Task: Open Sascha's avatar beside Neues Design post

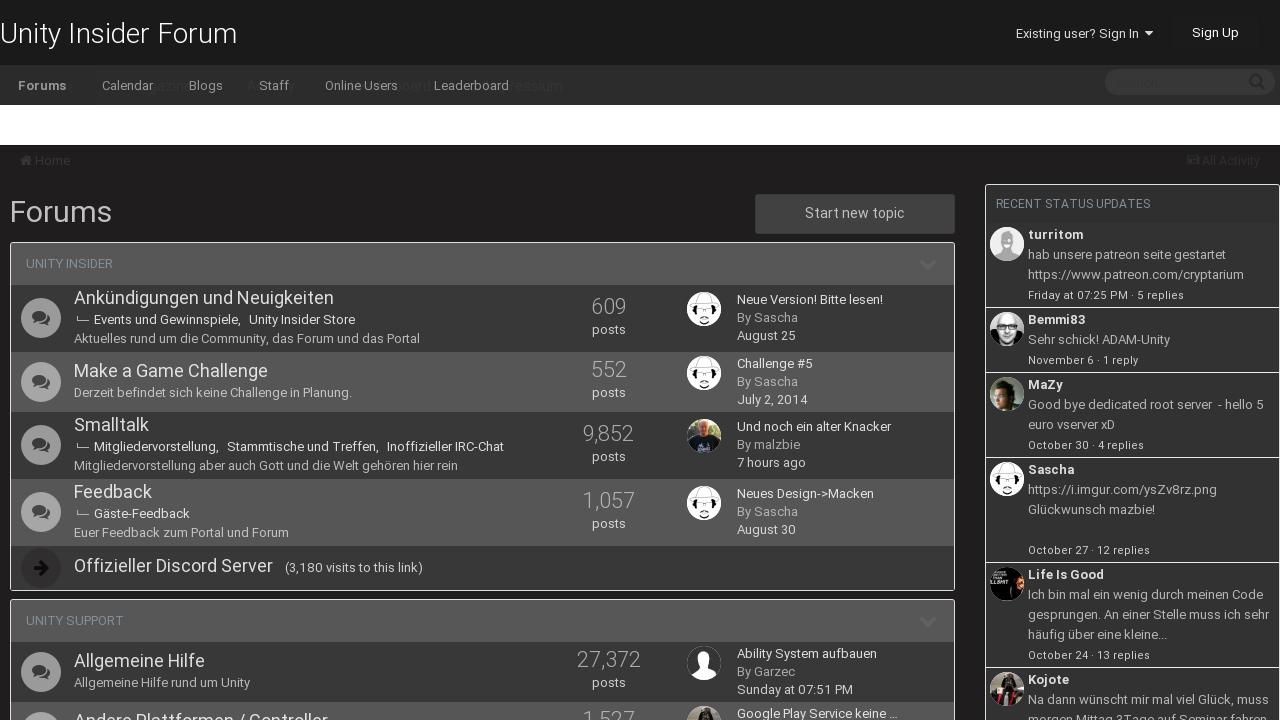Action: 704,503
